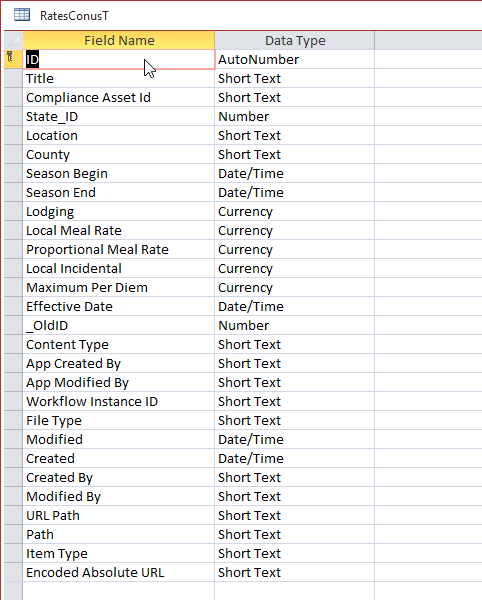
Task: Click the empty field name row at bottom
Action: pos(119,591)
